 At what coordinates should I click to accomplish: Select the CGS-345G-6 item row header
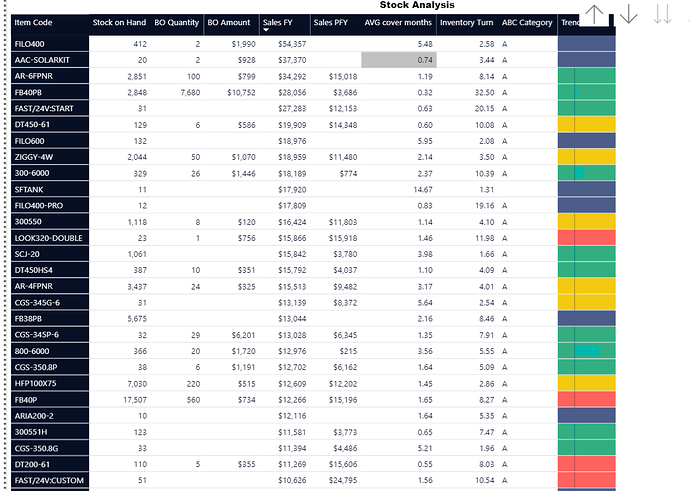point(50,303)
